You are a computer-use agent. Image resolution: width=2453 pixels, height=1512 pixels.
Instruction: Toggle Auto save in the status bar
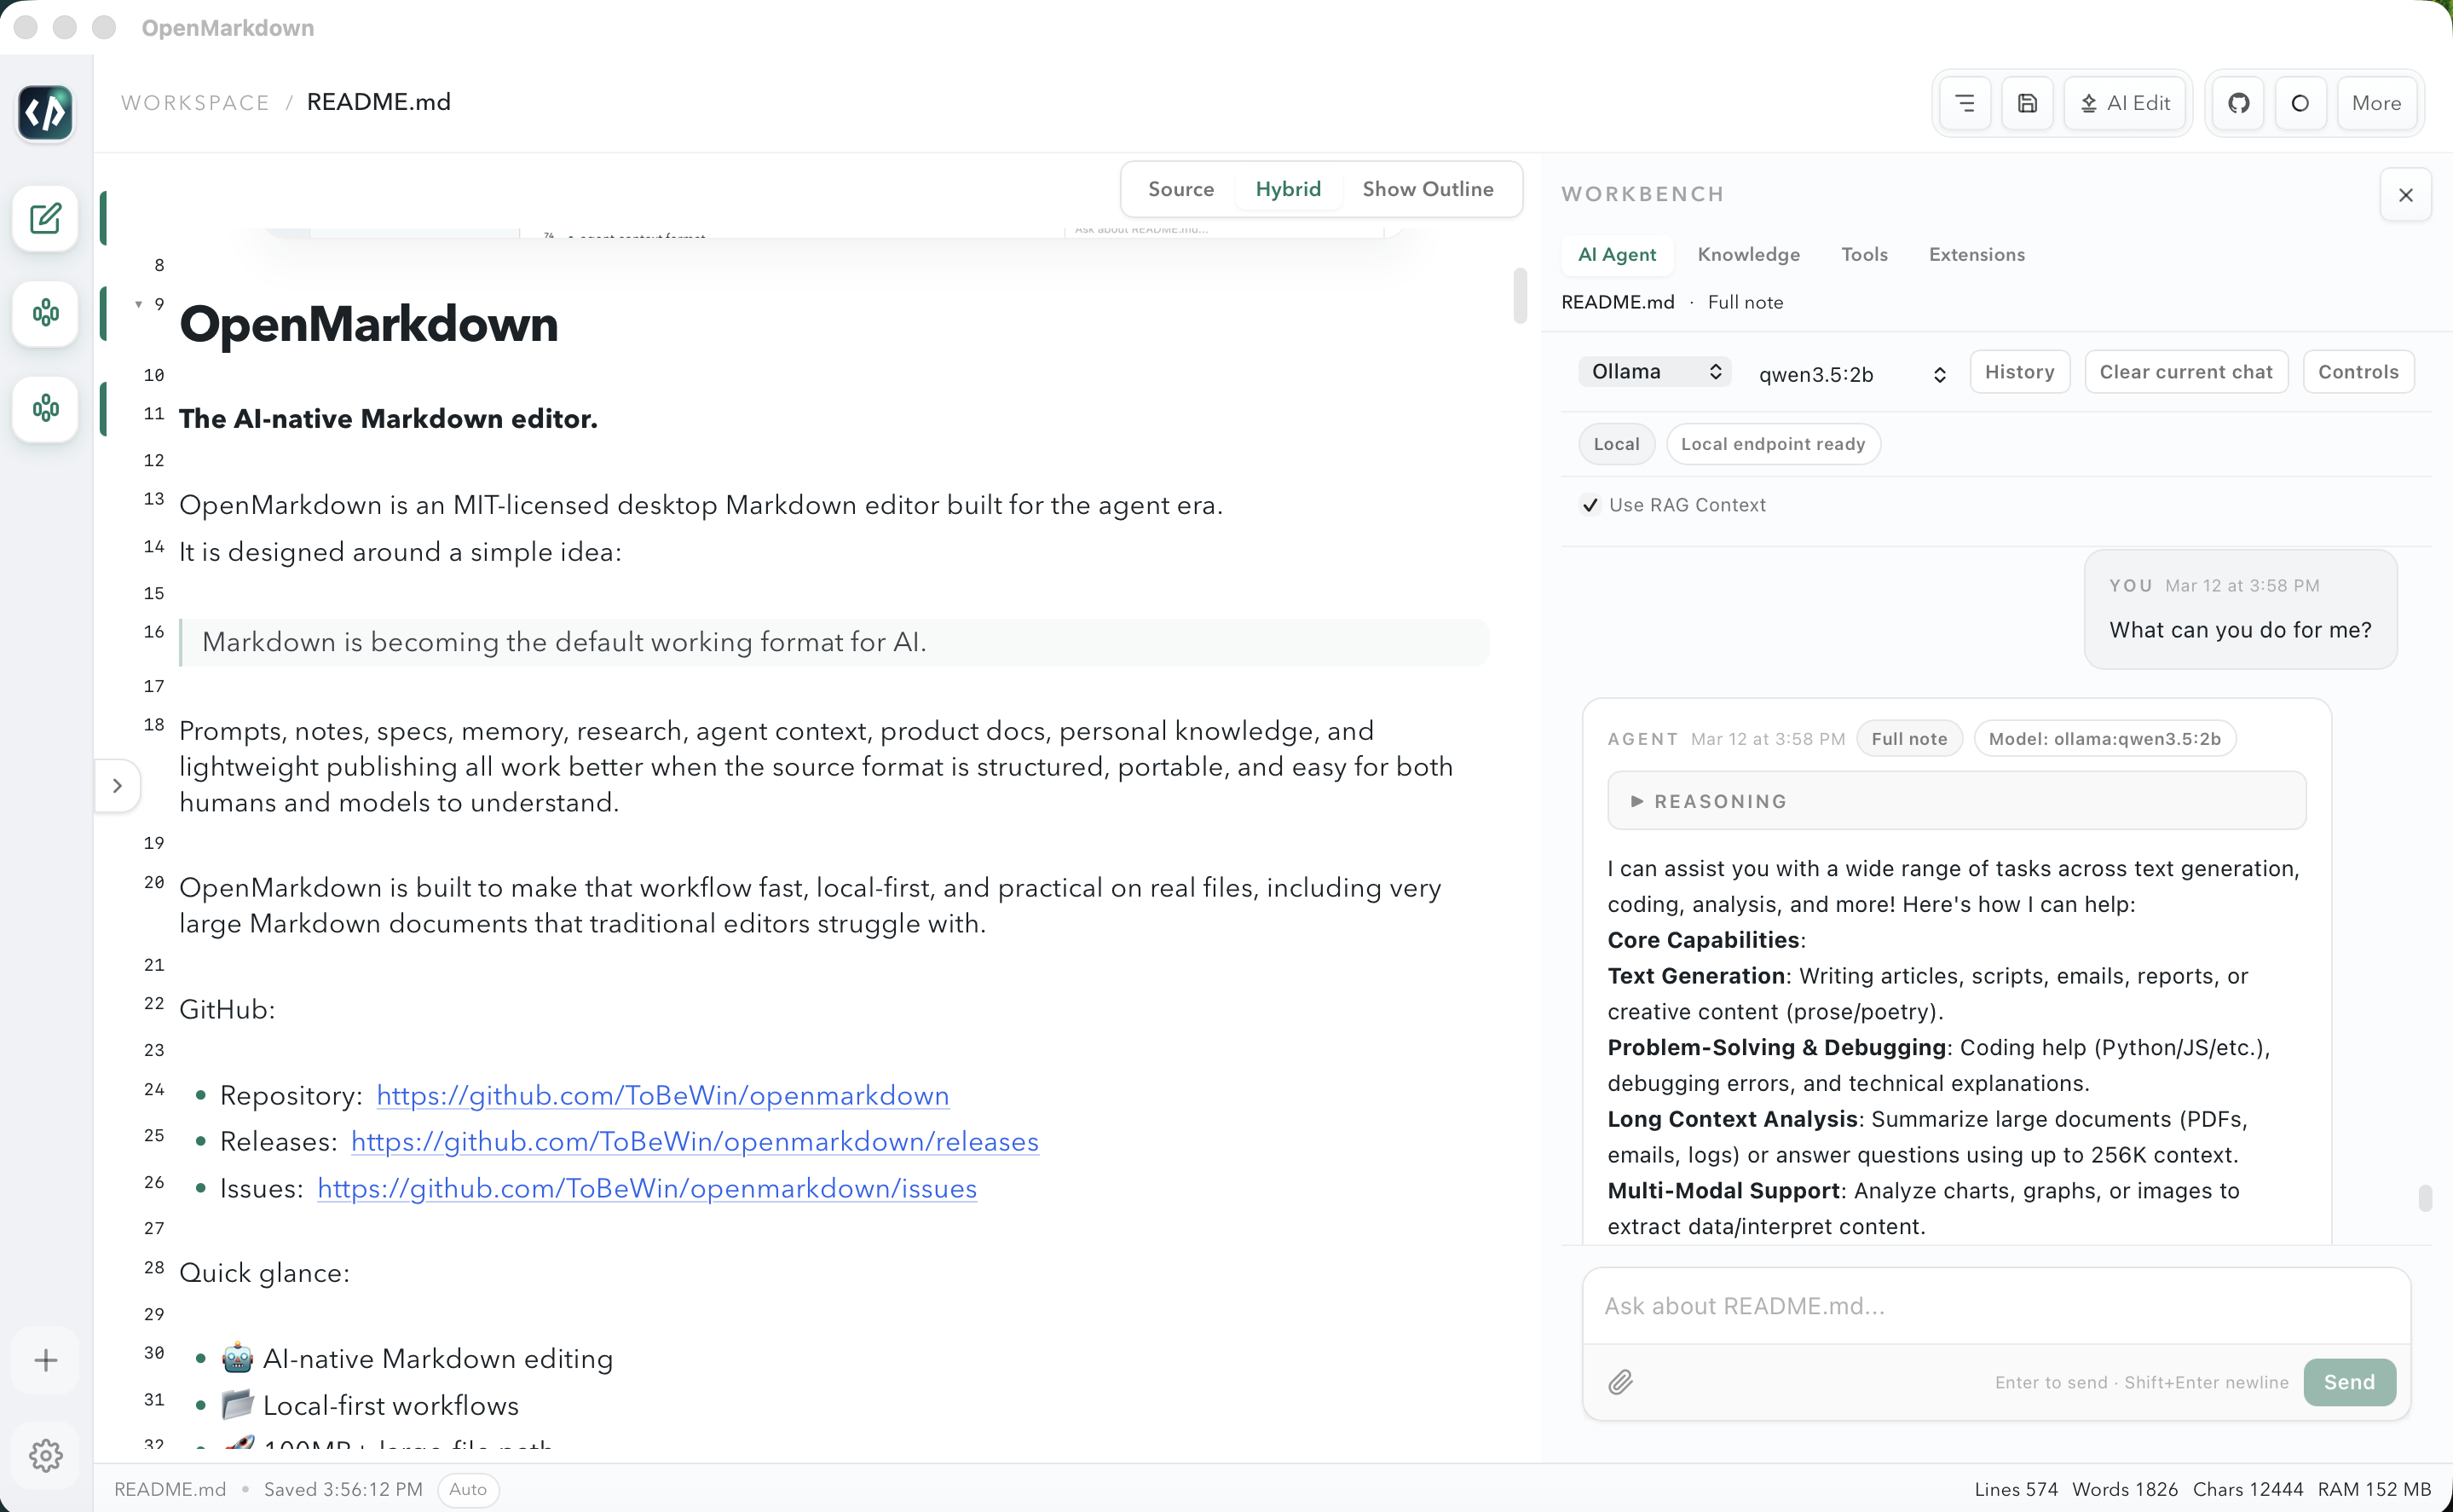click(467, 1489)
